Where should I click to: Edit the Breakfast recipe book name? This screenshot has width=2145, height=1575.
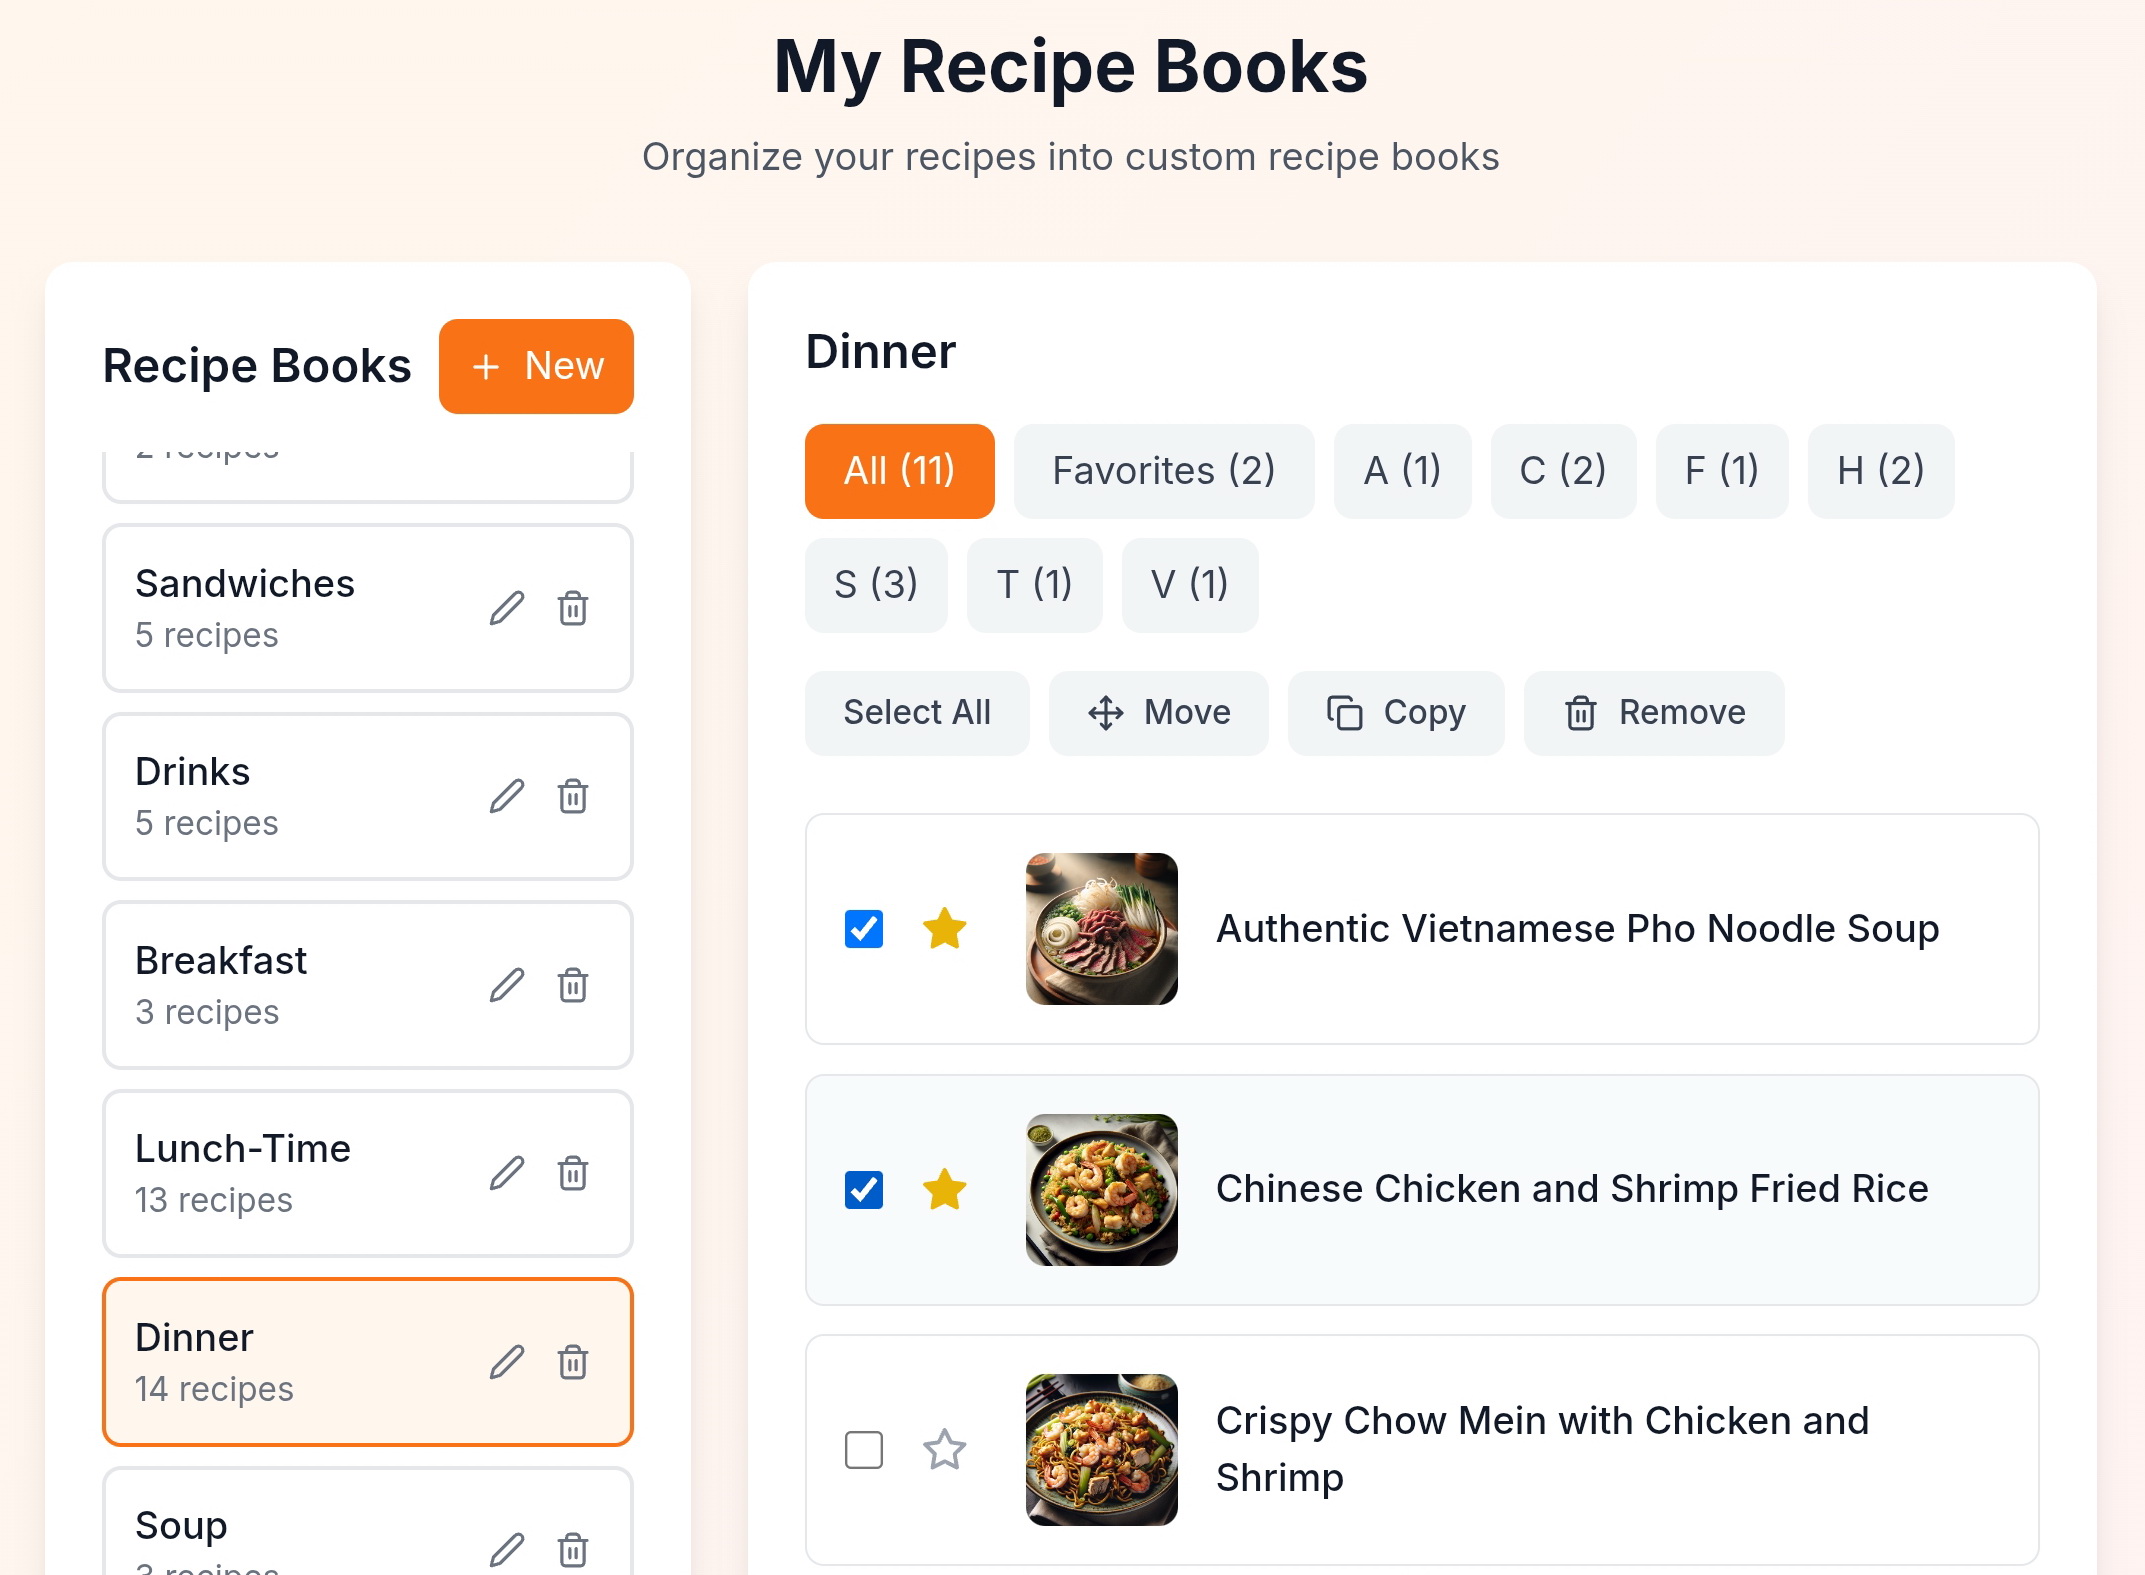[x=507, y=985]
